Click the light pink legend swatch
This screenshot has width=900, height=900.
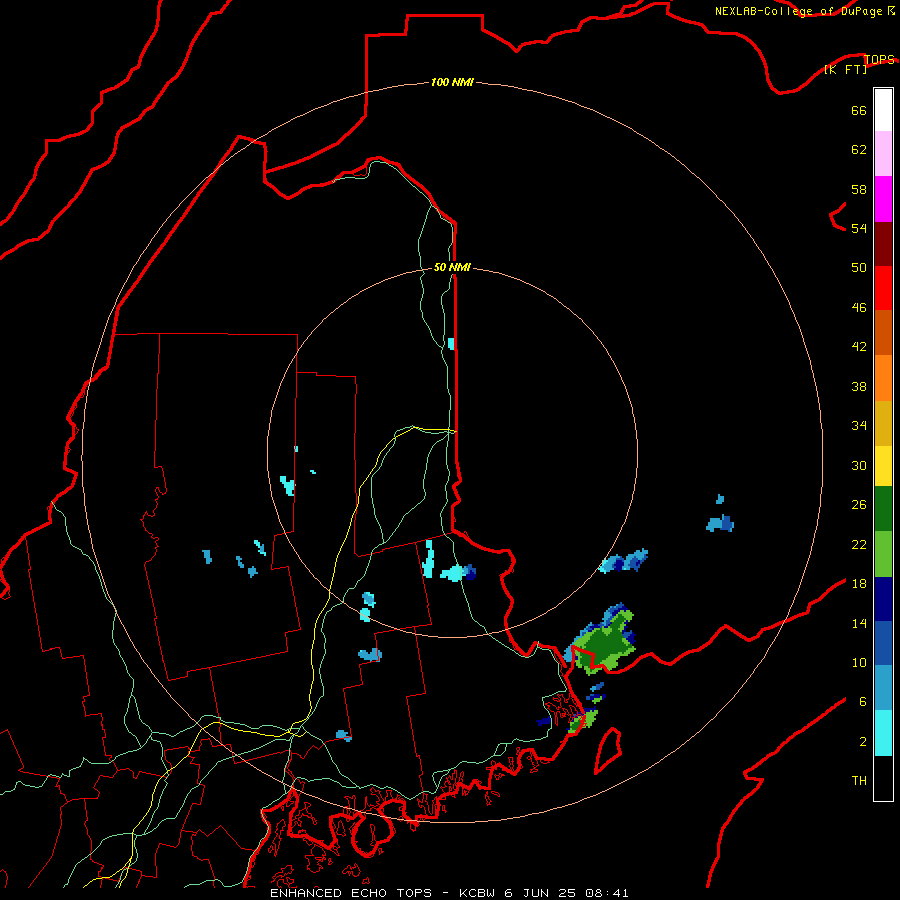click(883, 154)
